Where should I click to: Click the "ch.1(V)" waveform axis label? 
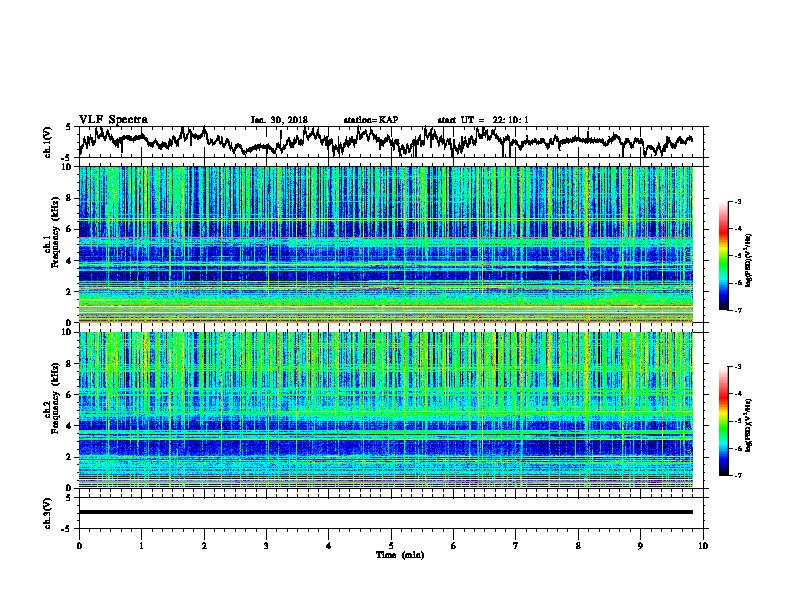pyautogui.click(x=48, y=141)
